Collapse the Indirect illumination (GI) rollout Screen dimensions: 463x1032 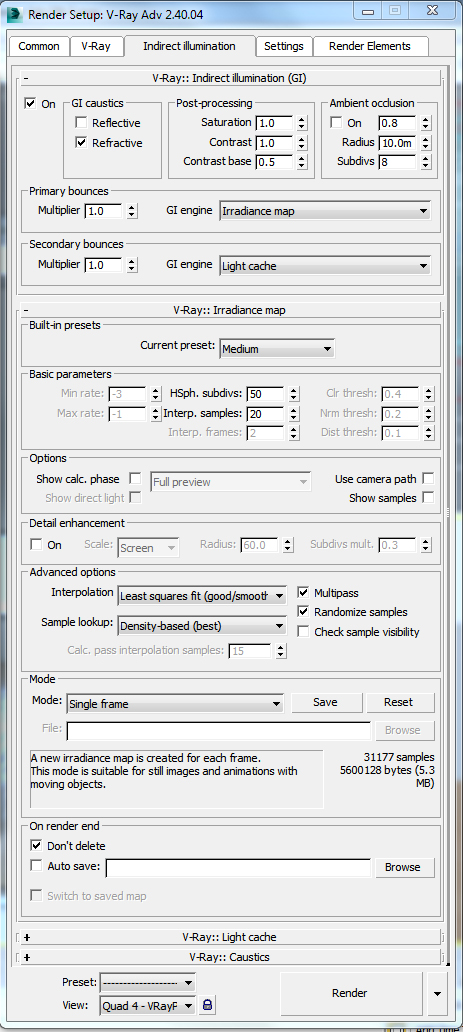231,78
